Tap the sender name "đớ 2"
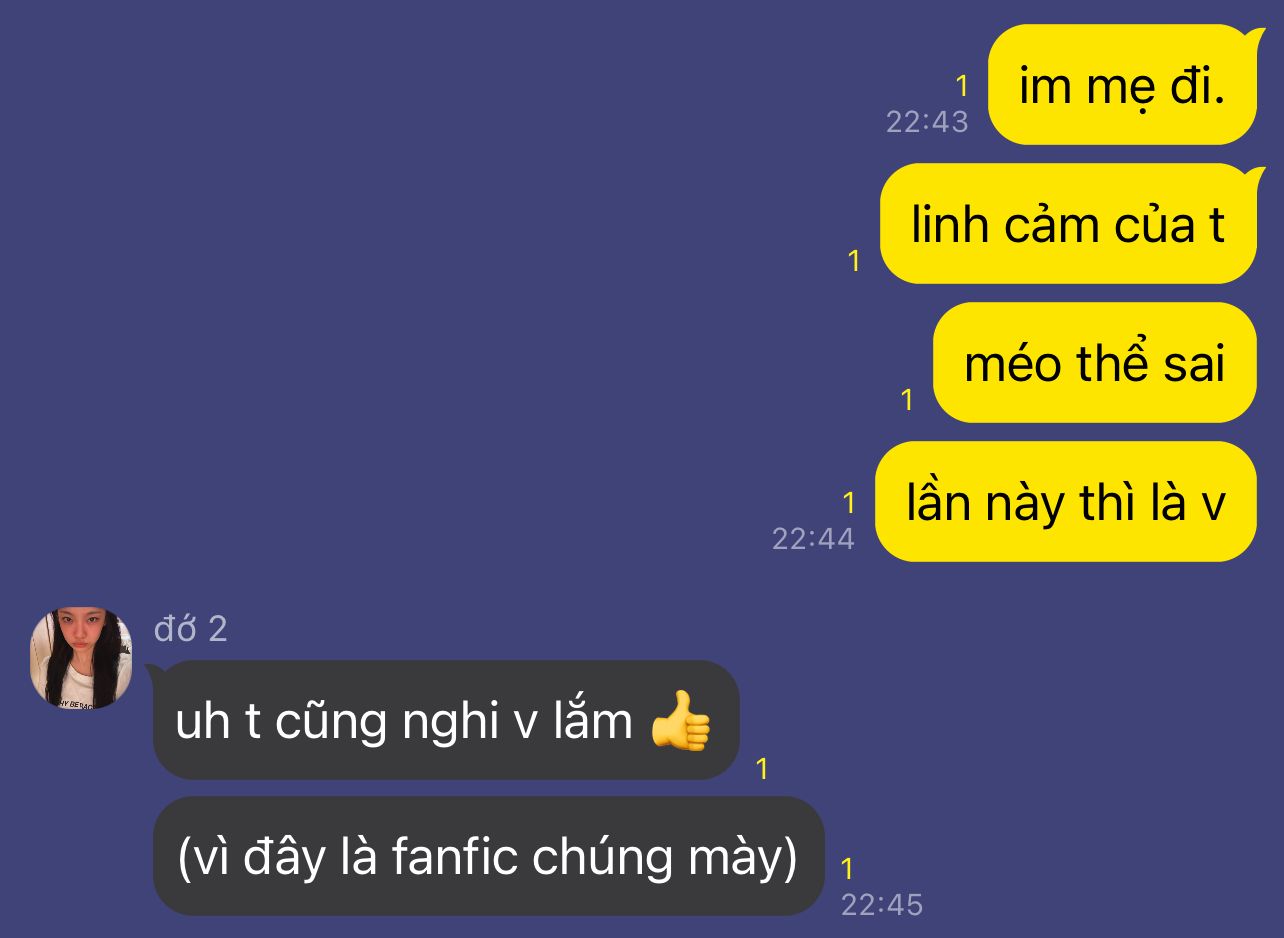Image resolution: width=1284 pixels, height=938 pixels. [x=191, y=629]
